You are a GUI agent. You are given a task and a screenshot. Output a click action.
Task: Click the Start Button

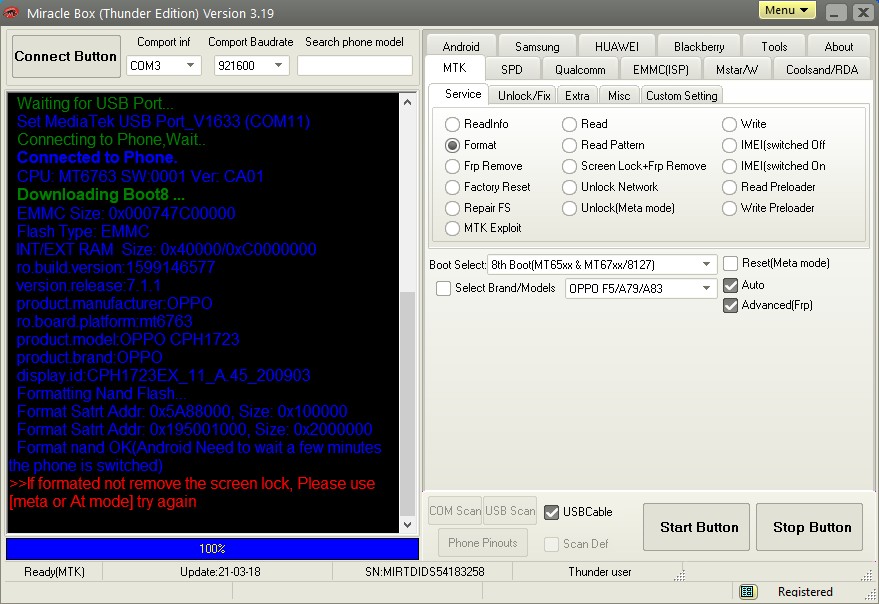696,527
